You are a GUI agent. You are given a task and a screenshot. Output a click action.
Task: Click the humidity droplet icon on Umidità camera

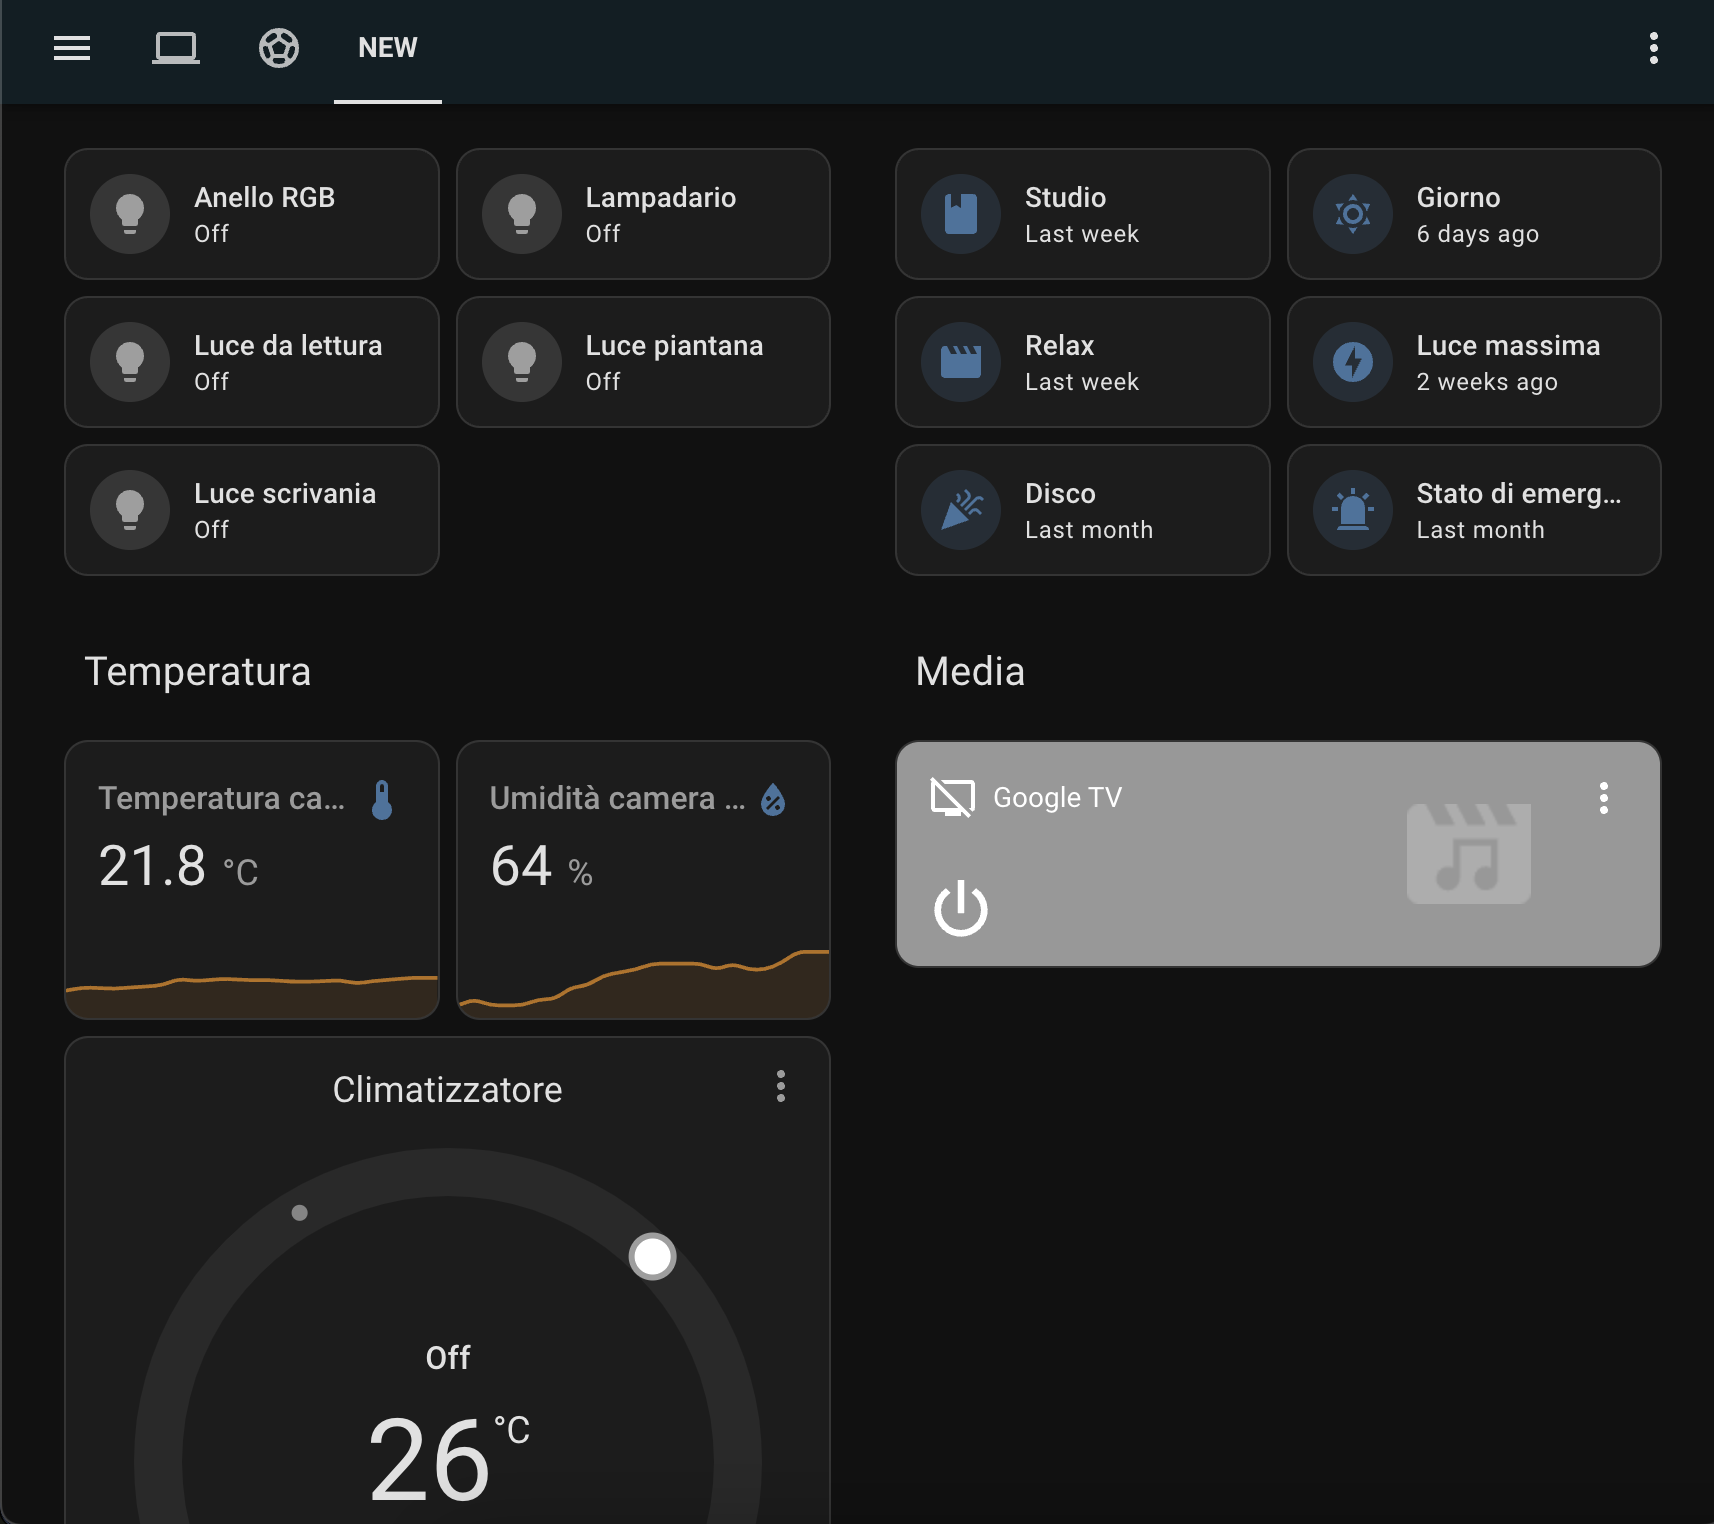click(x=771, y=798)
